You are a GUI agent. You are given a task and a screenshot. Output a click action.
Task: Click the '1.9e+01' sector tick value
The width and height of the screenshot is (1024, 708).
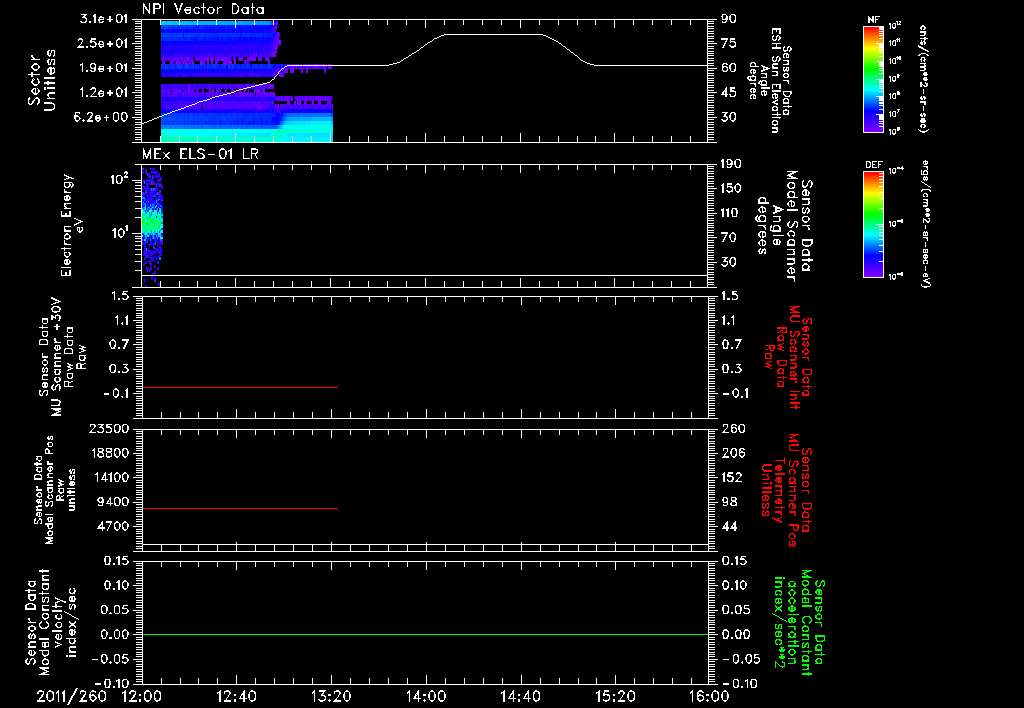click(x=104, y=68)
